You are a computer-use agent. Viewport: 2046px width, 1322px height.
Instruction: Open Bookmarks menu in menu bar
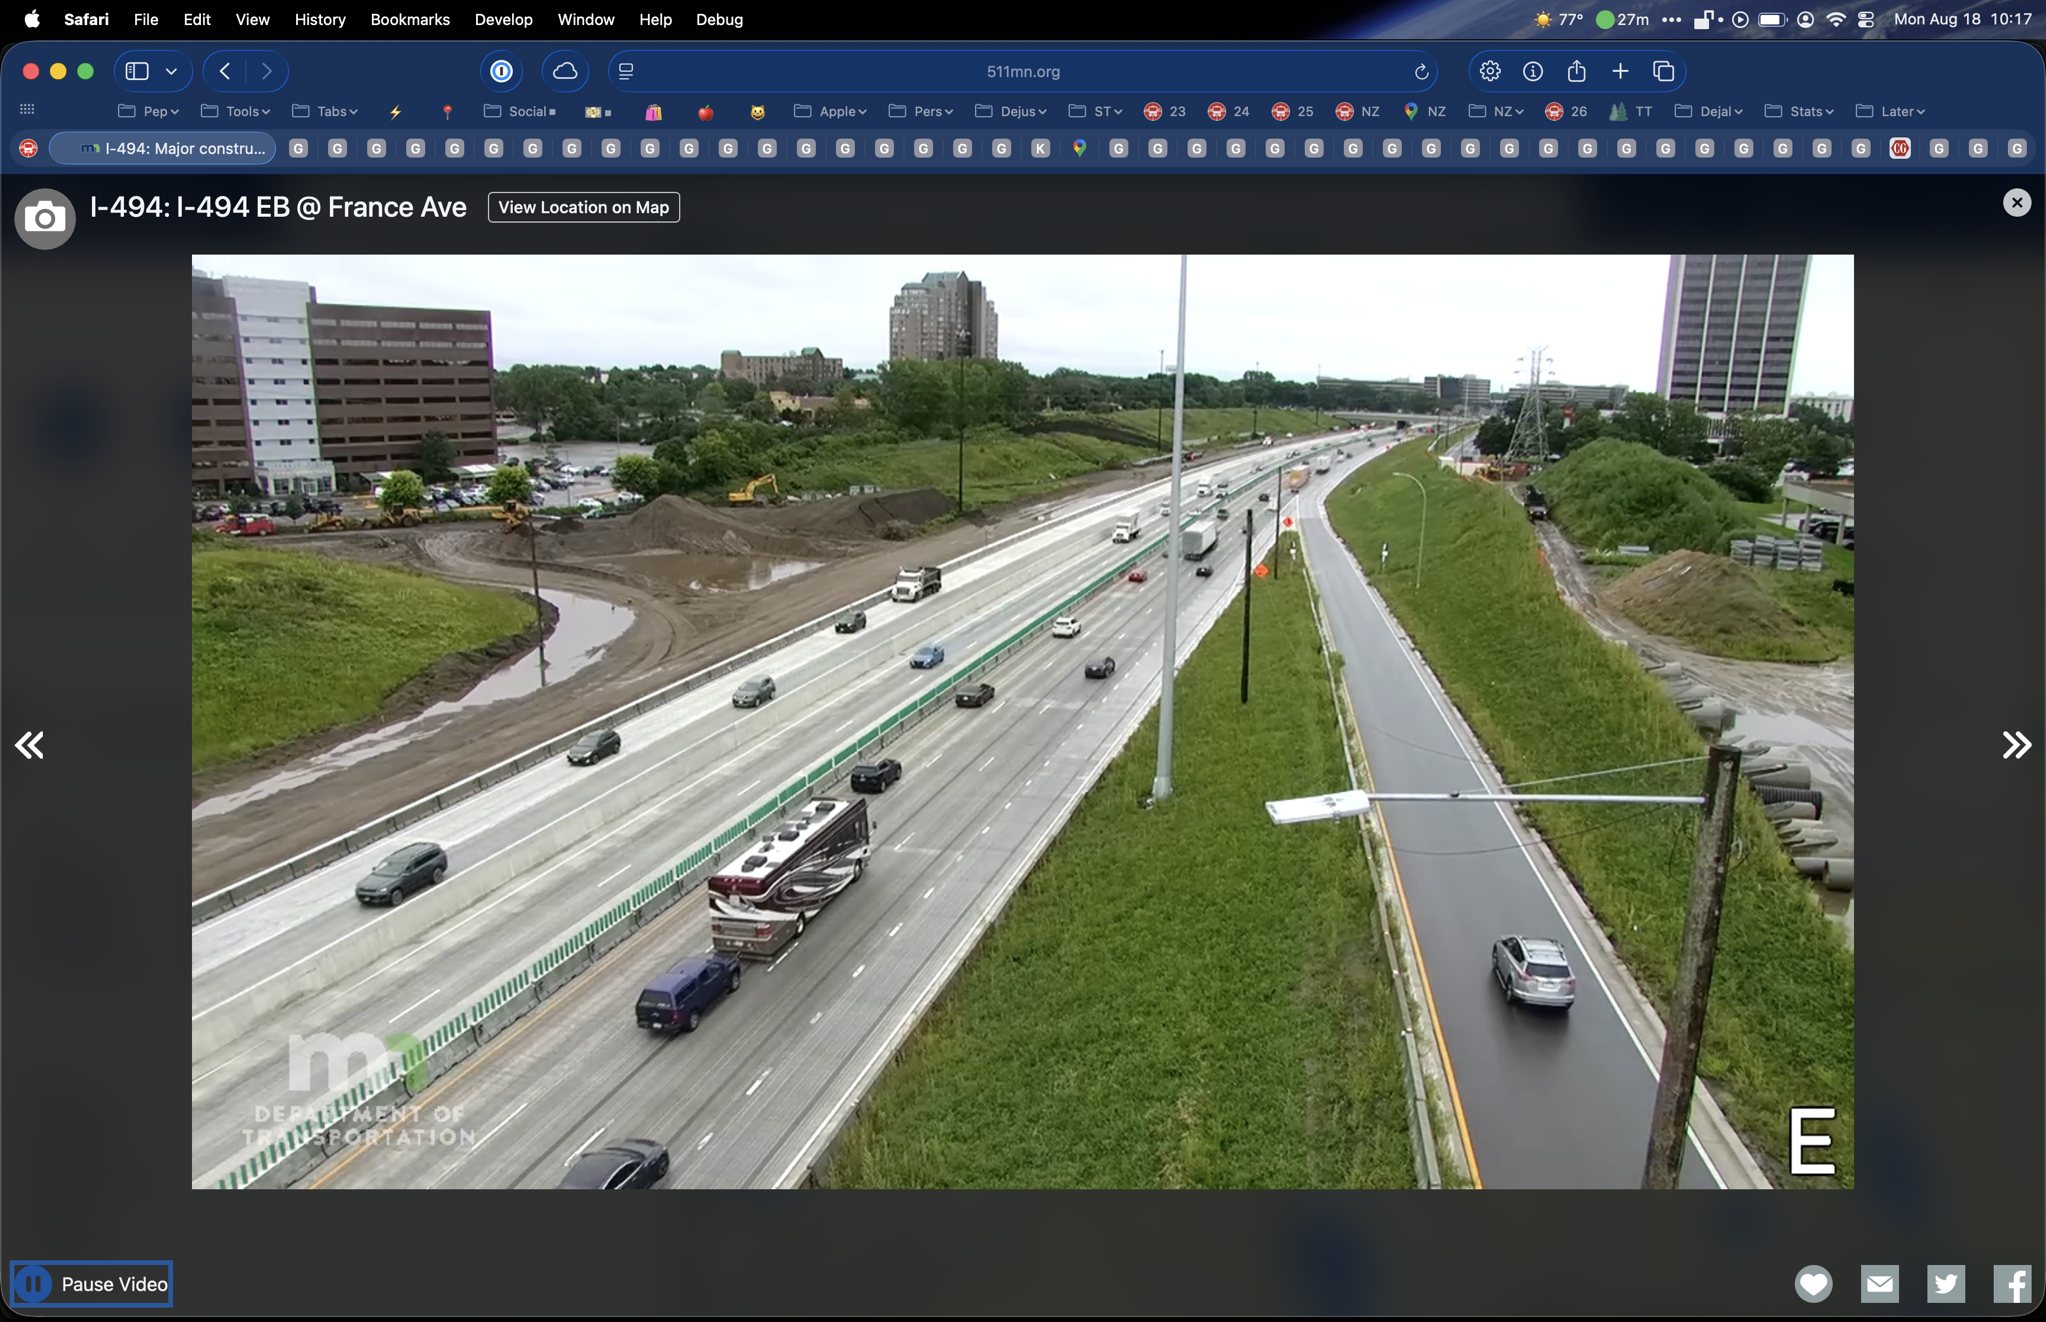(410, 19)
